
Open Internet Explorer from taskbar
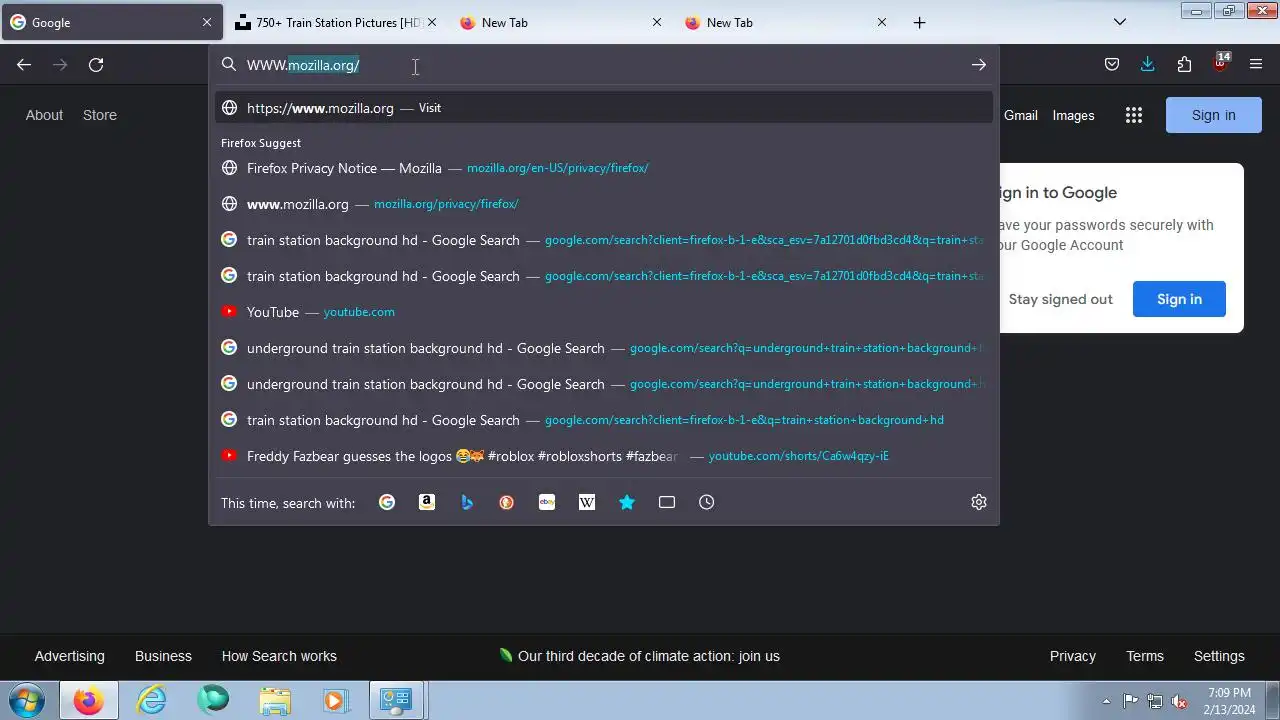[x=151, y=700]
